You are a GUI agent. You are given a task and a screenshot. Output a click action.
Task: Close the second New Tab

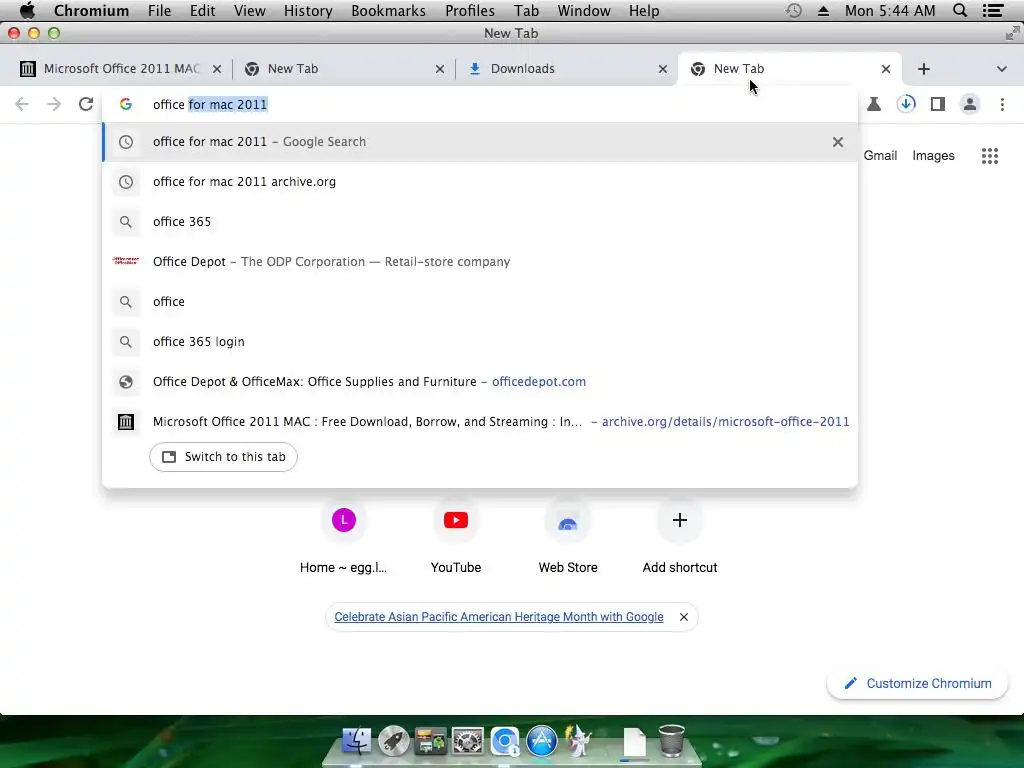tap(440, 69)
